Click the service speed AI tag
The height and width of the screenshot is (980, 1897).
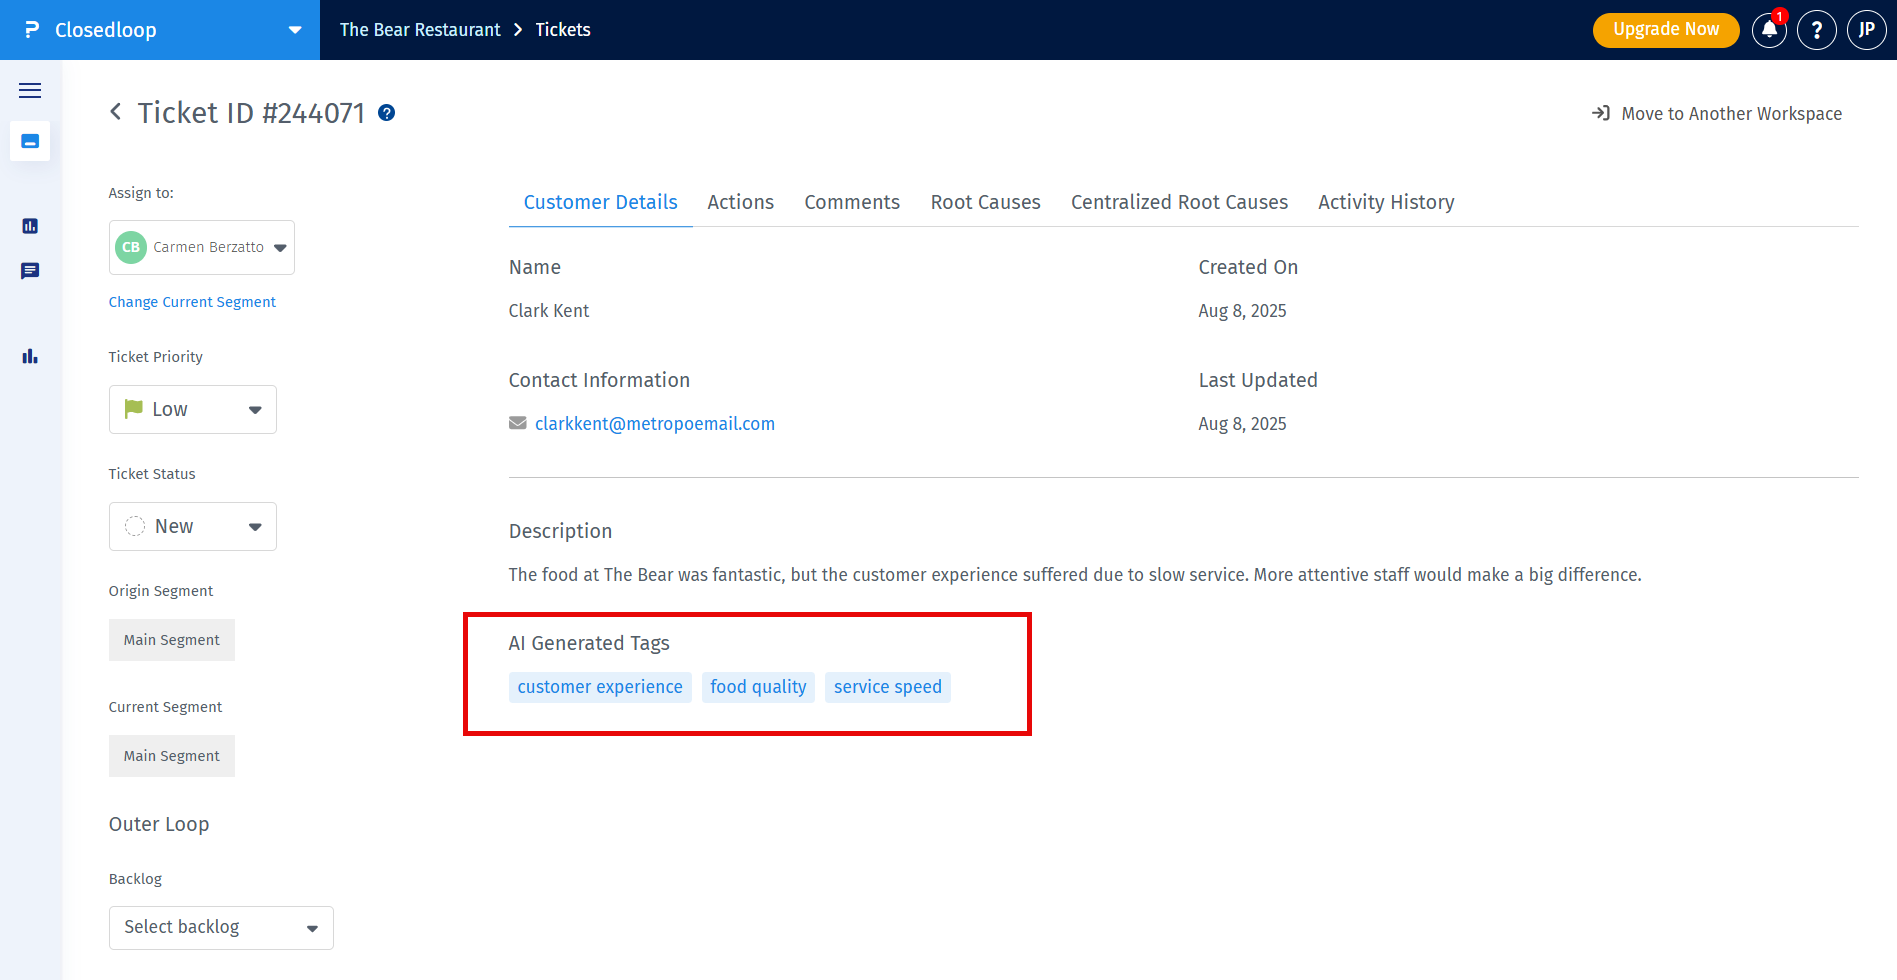(887, 687)
